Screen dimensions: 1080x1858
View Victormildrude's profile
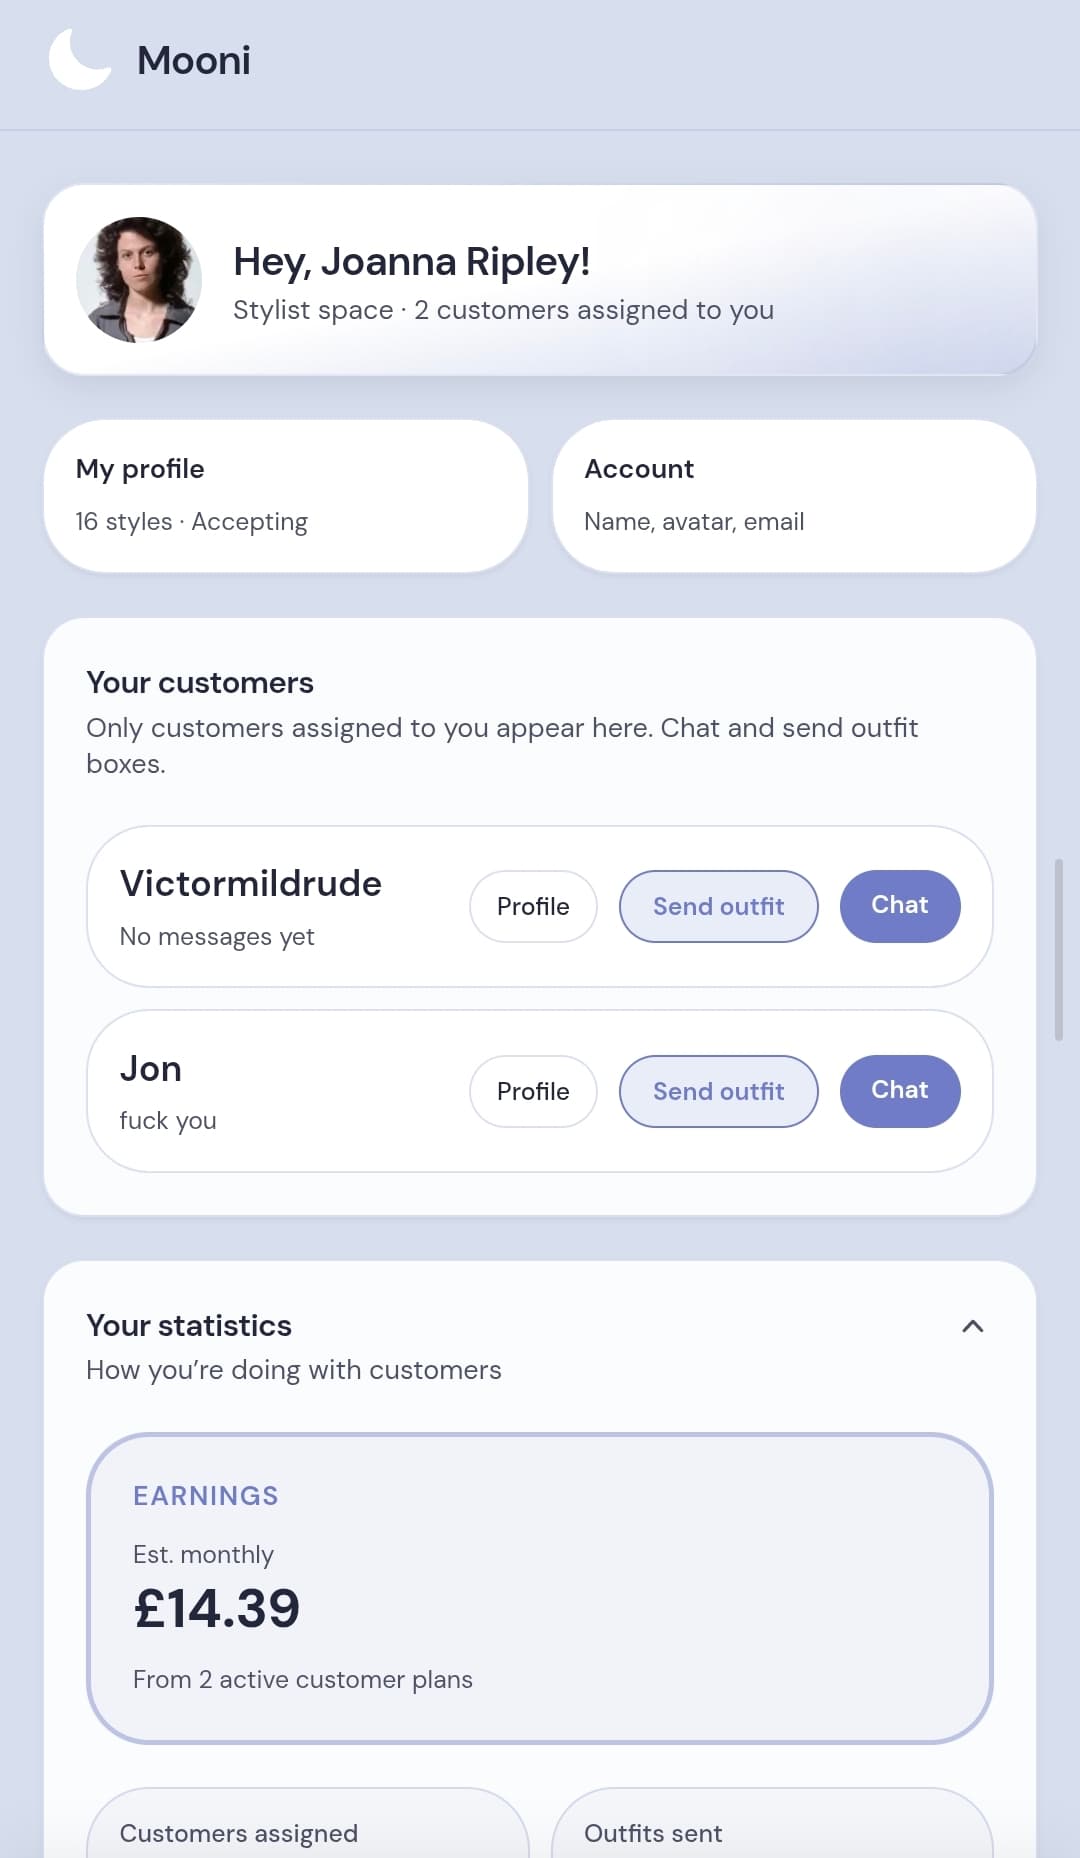[x=533, y=906]
